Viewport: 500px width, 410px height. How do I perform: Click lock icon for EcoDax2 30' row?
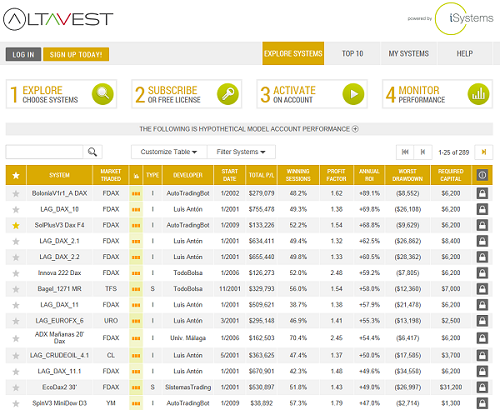tap(482, 387)
